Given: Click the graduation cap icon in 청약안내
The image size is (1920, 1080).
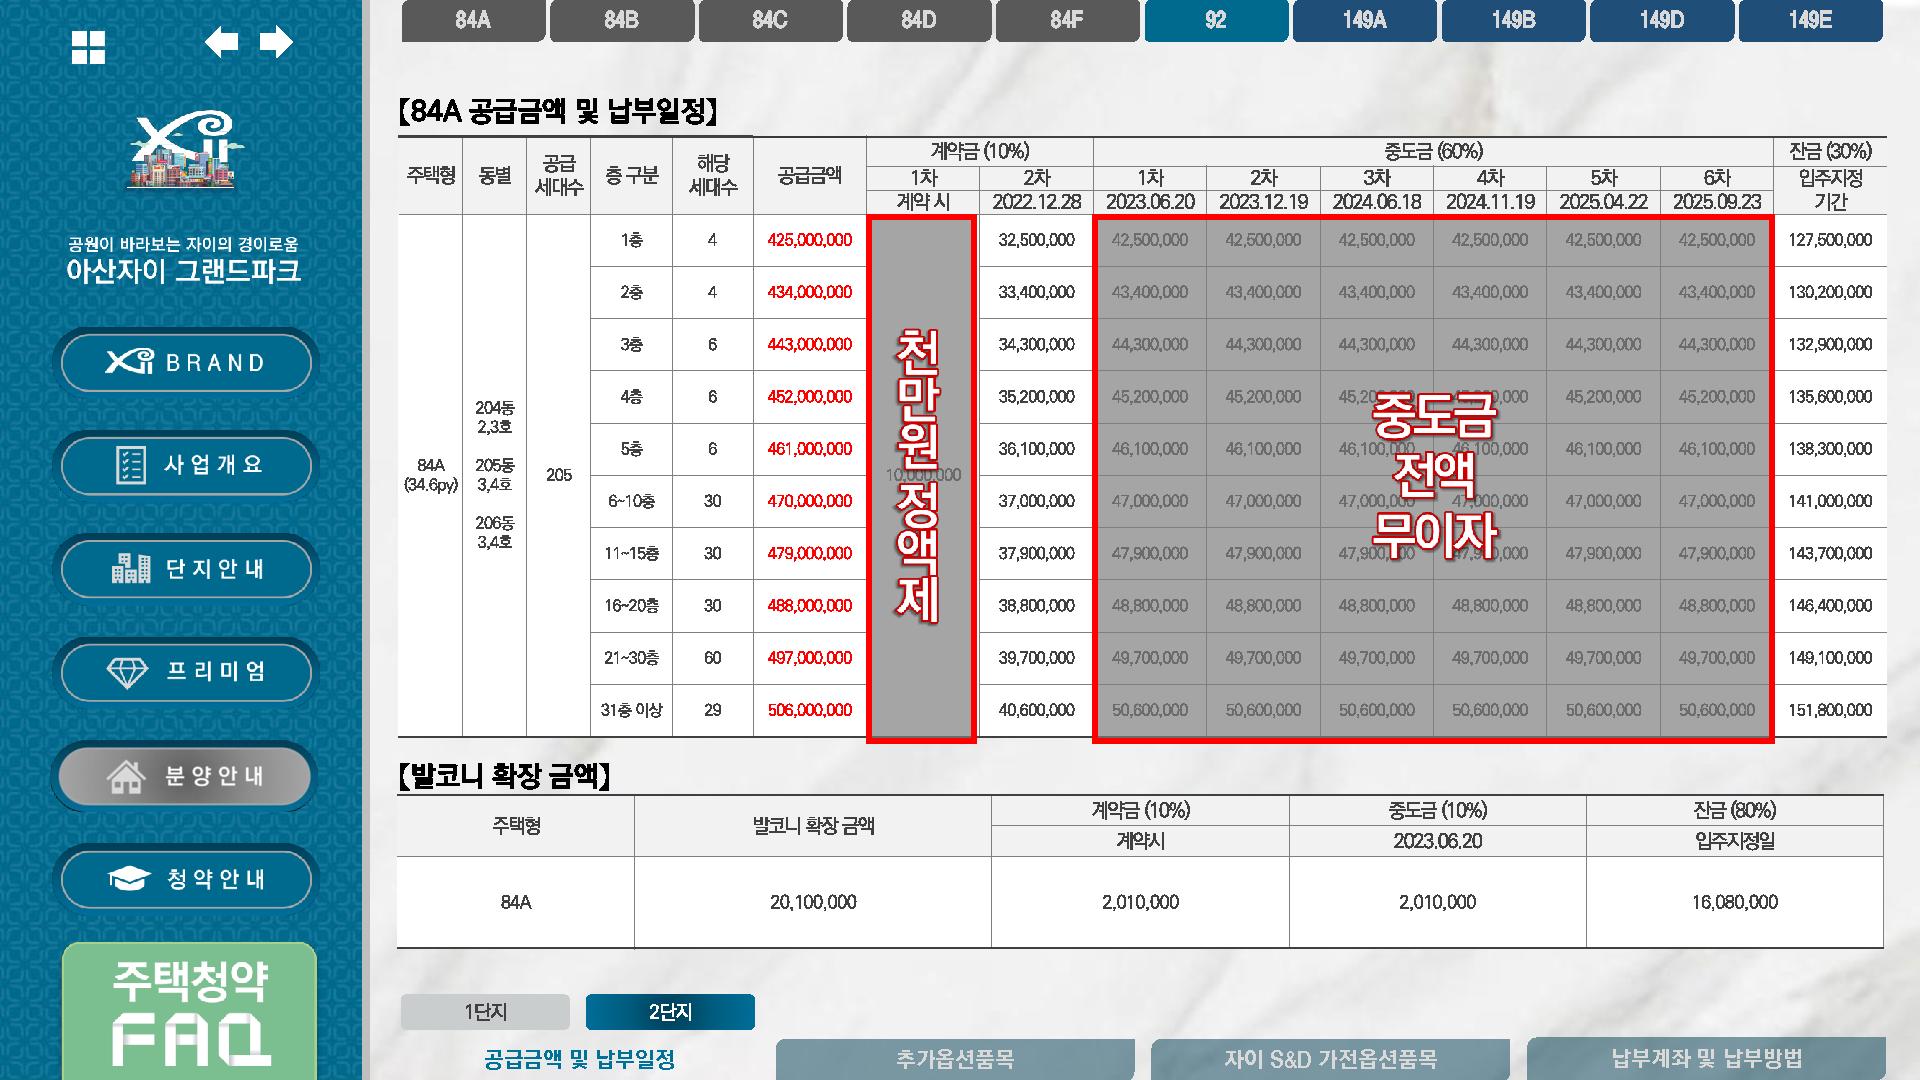Looking at the screenshot, I should [129, 879].
